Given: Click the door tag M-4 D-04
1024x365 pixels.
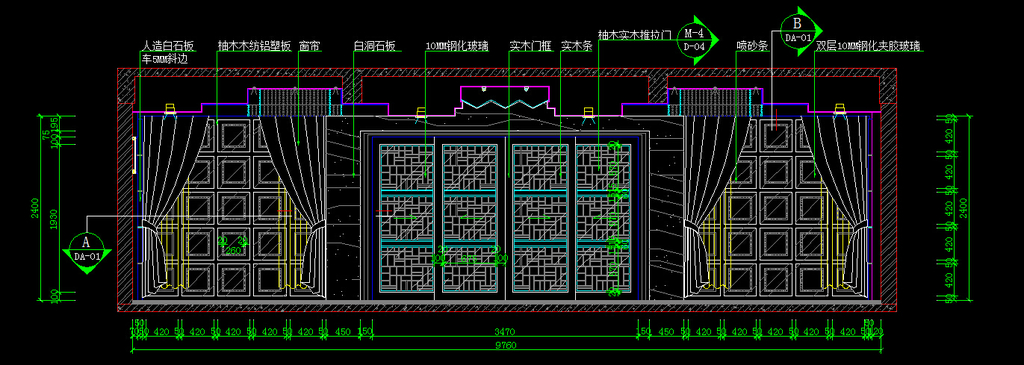Looking at the screenshot, I should (x=694, y=39).
